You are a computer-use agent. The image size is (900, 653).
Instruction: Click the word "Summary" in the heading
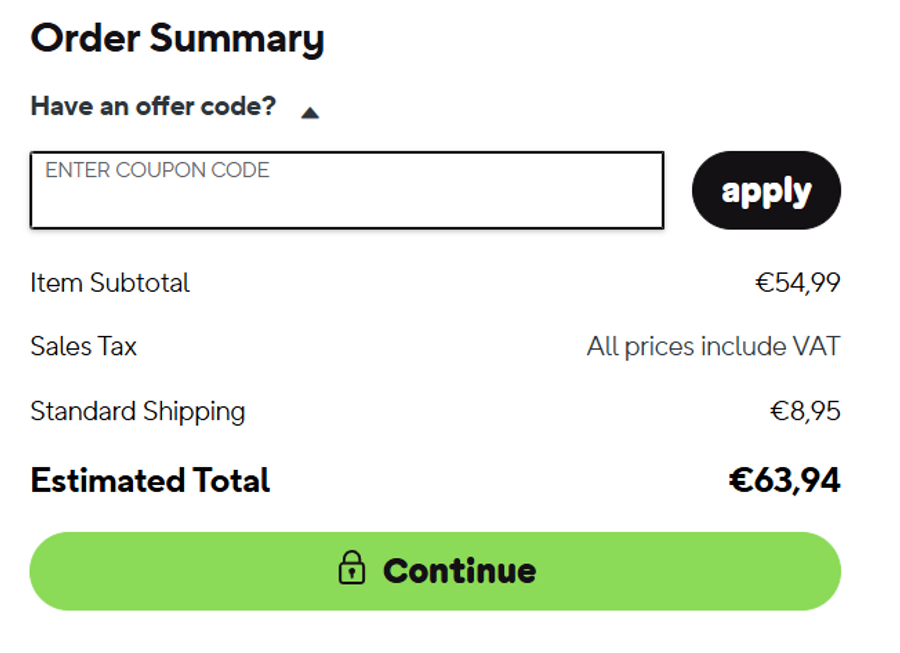237,39
